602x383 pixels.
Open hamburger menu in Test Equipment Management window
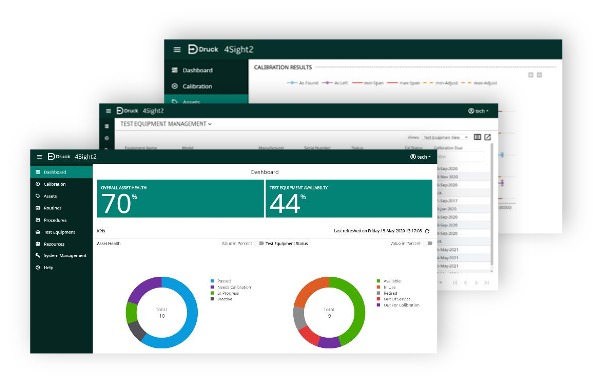tap(108, 111)
